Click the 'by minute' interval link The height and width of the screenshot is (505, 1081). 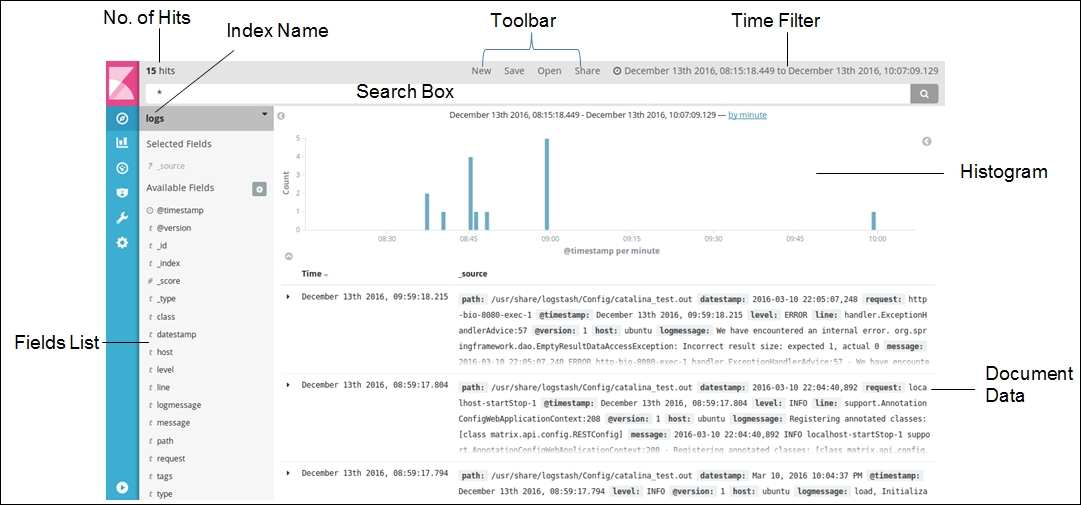[747, 115]
